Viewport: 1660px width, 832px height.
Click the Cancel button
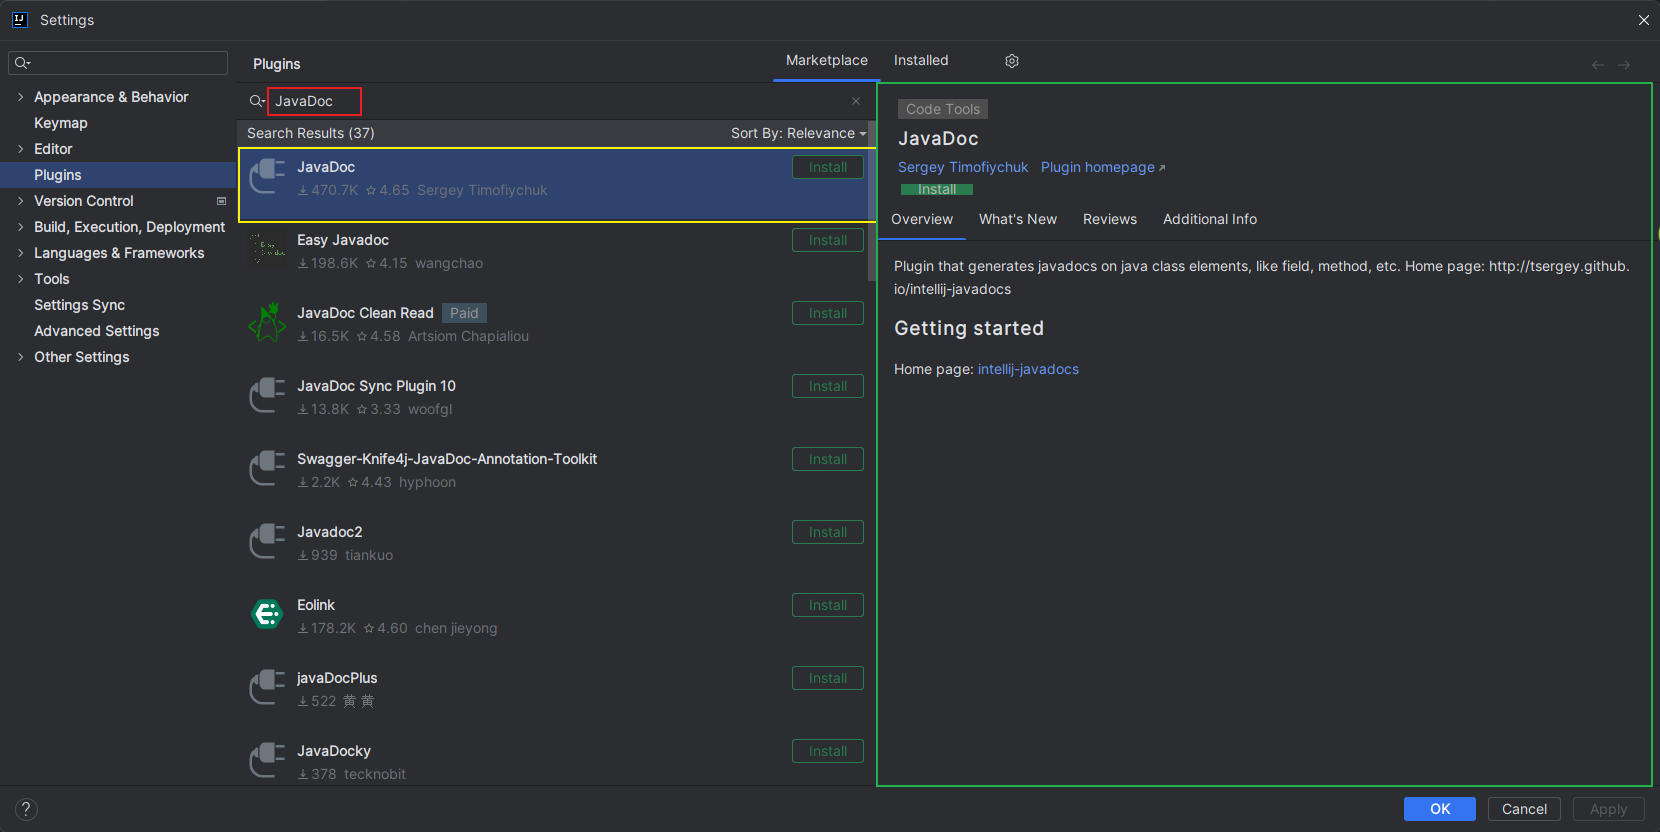[x=1524, y=809]
